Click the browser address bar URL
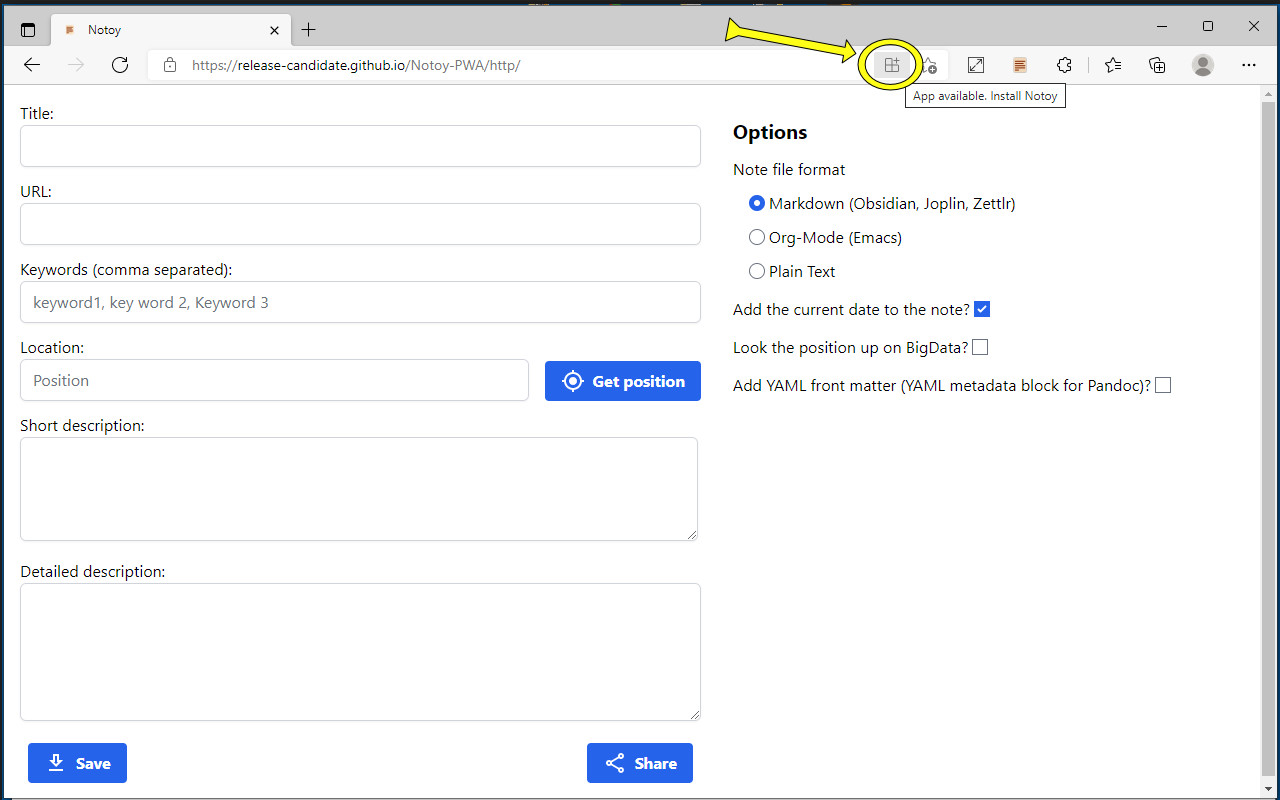Image resolution: width=1280 pixels, height=800 pixels. (356, 65)
